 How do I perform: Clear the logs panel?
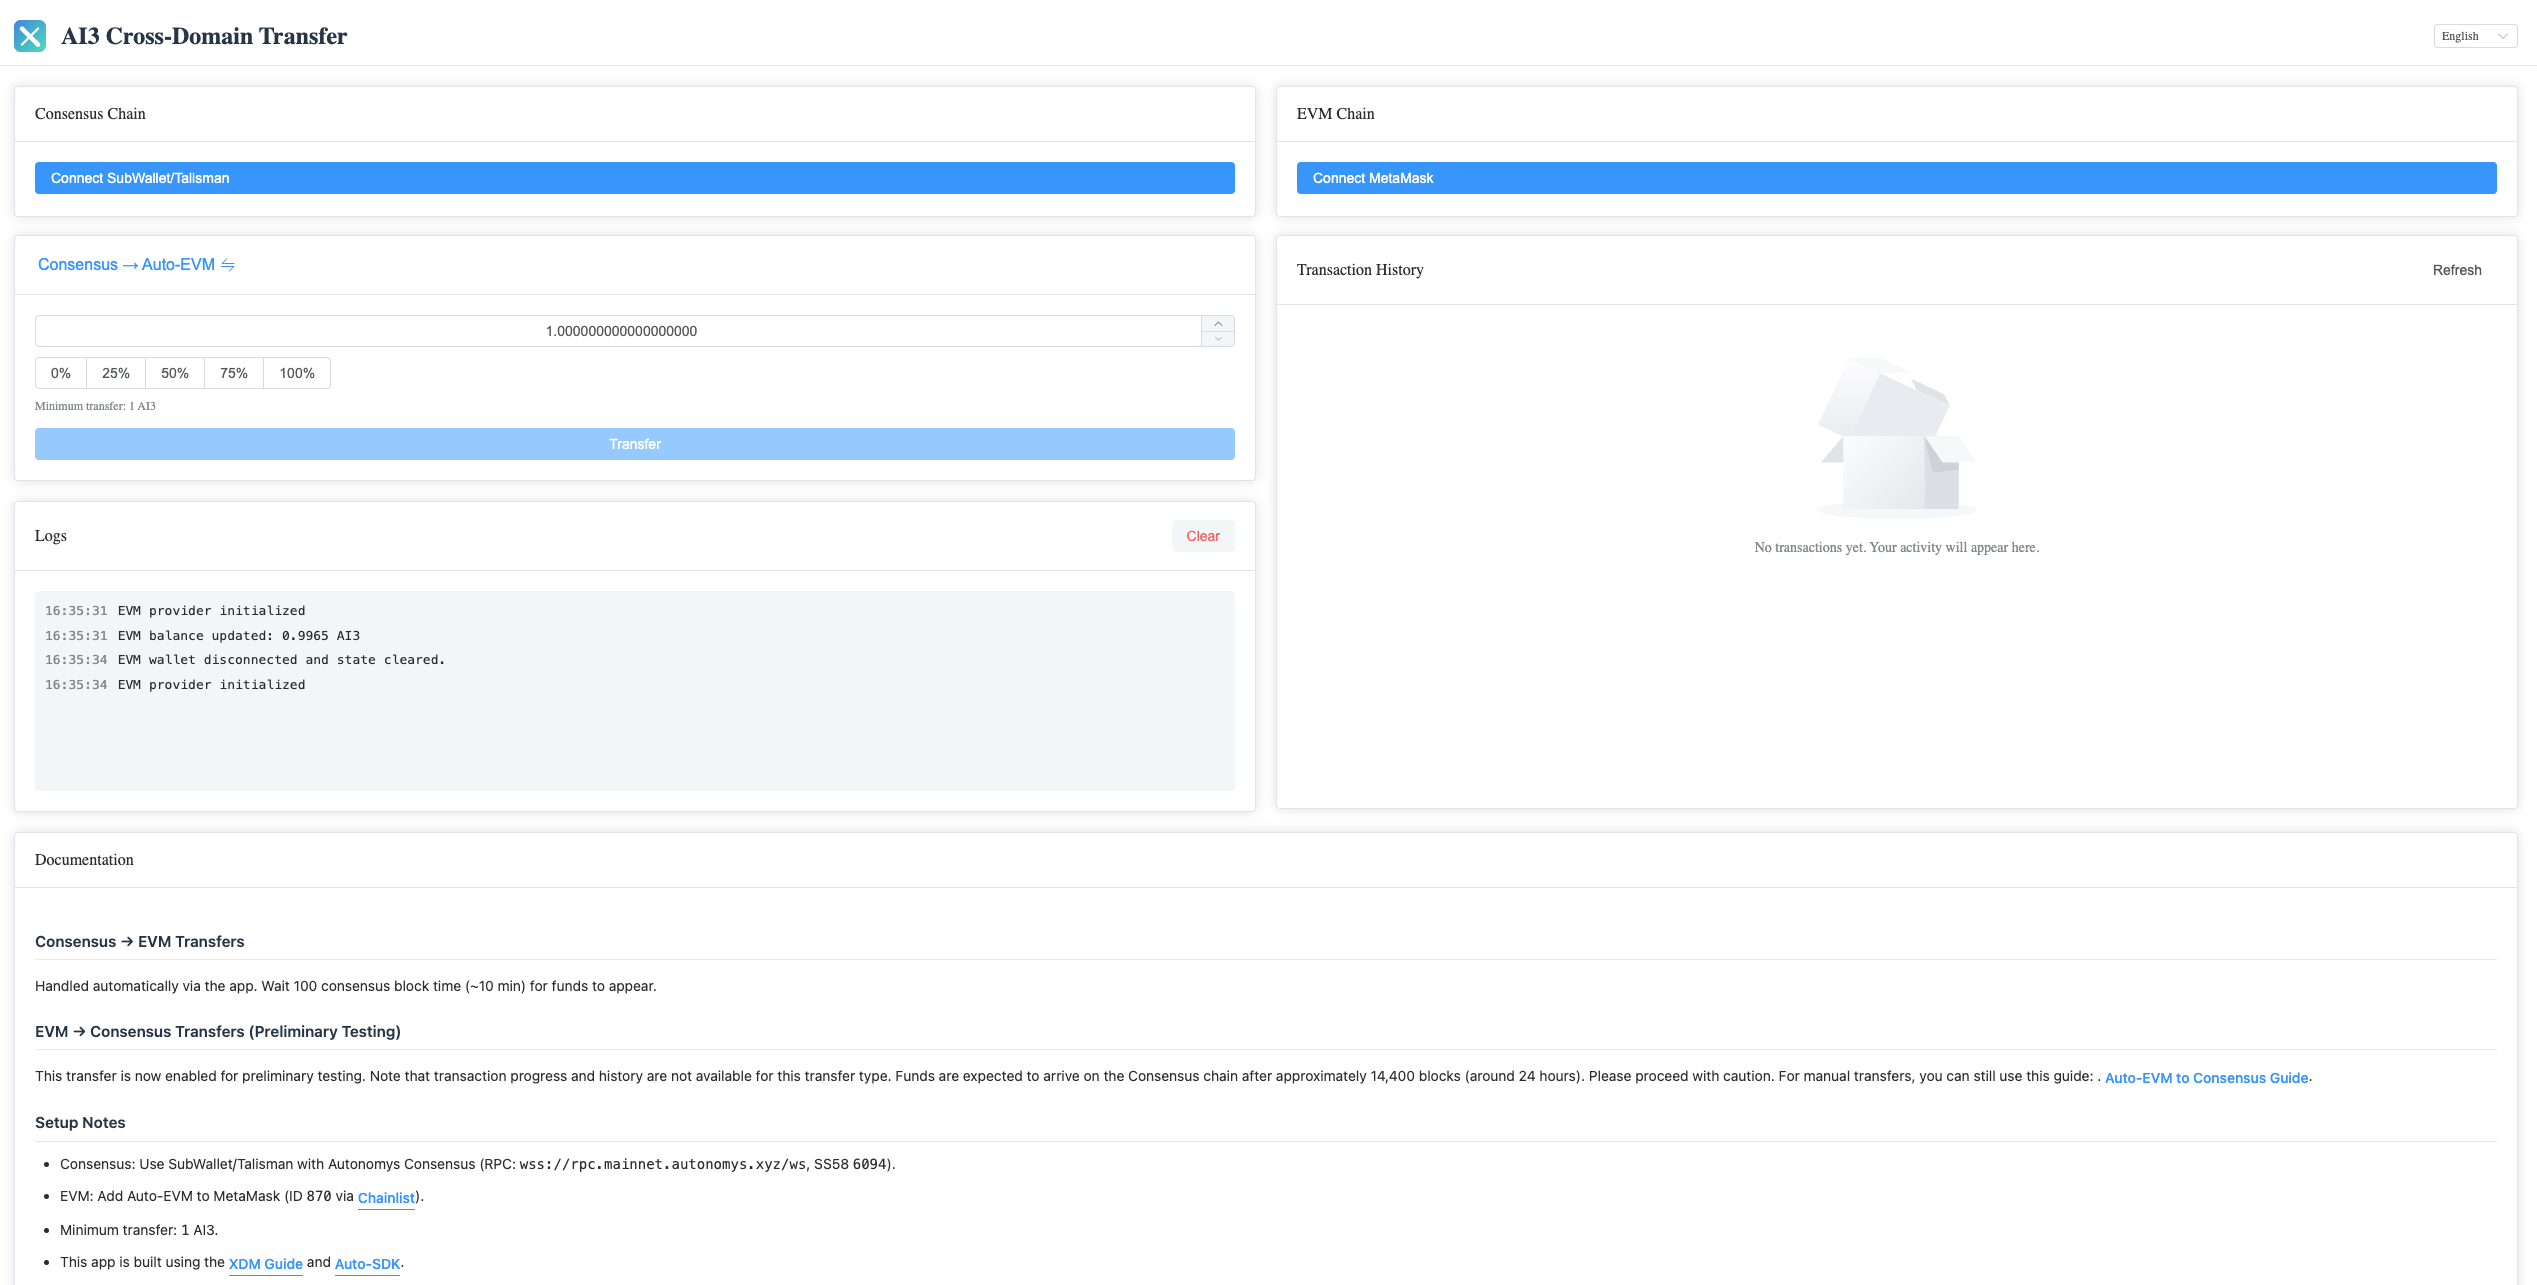pos(1202,536)
